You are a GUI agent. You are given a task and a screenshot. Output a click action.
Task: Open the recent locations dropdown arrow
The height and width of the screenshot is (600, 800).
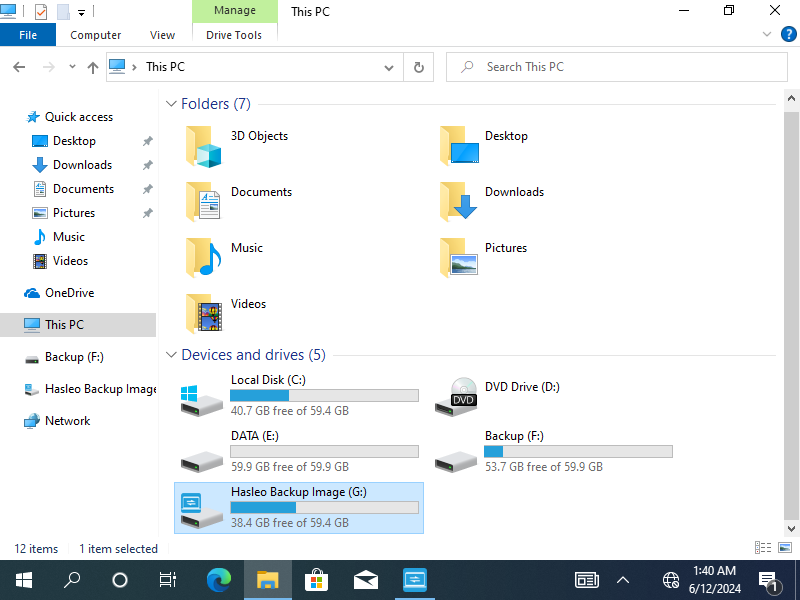(x=72, y=66)
